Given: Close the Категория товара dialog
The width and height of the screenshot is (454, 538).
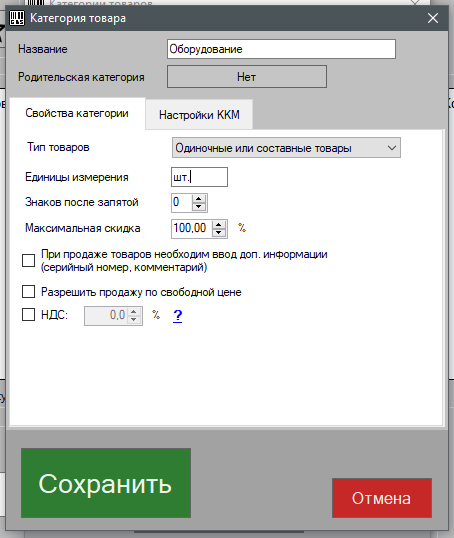Looking at the screenshot, I should (x=433, y=18).
